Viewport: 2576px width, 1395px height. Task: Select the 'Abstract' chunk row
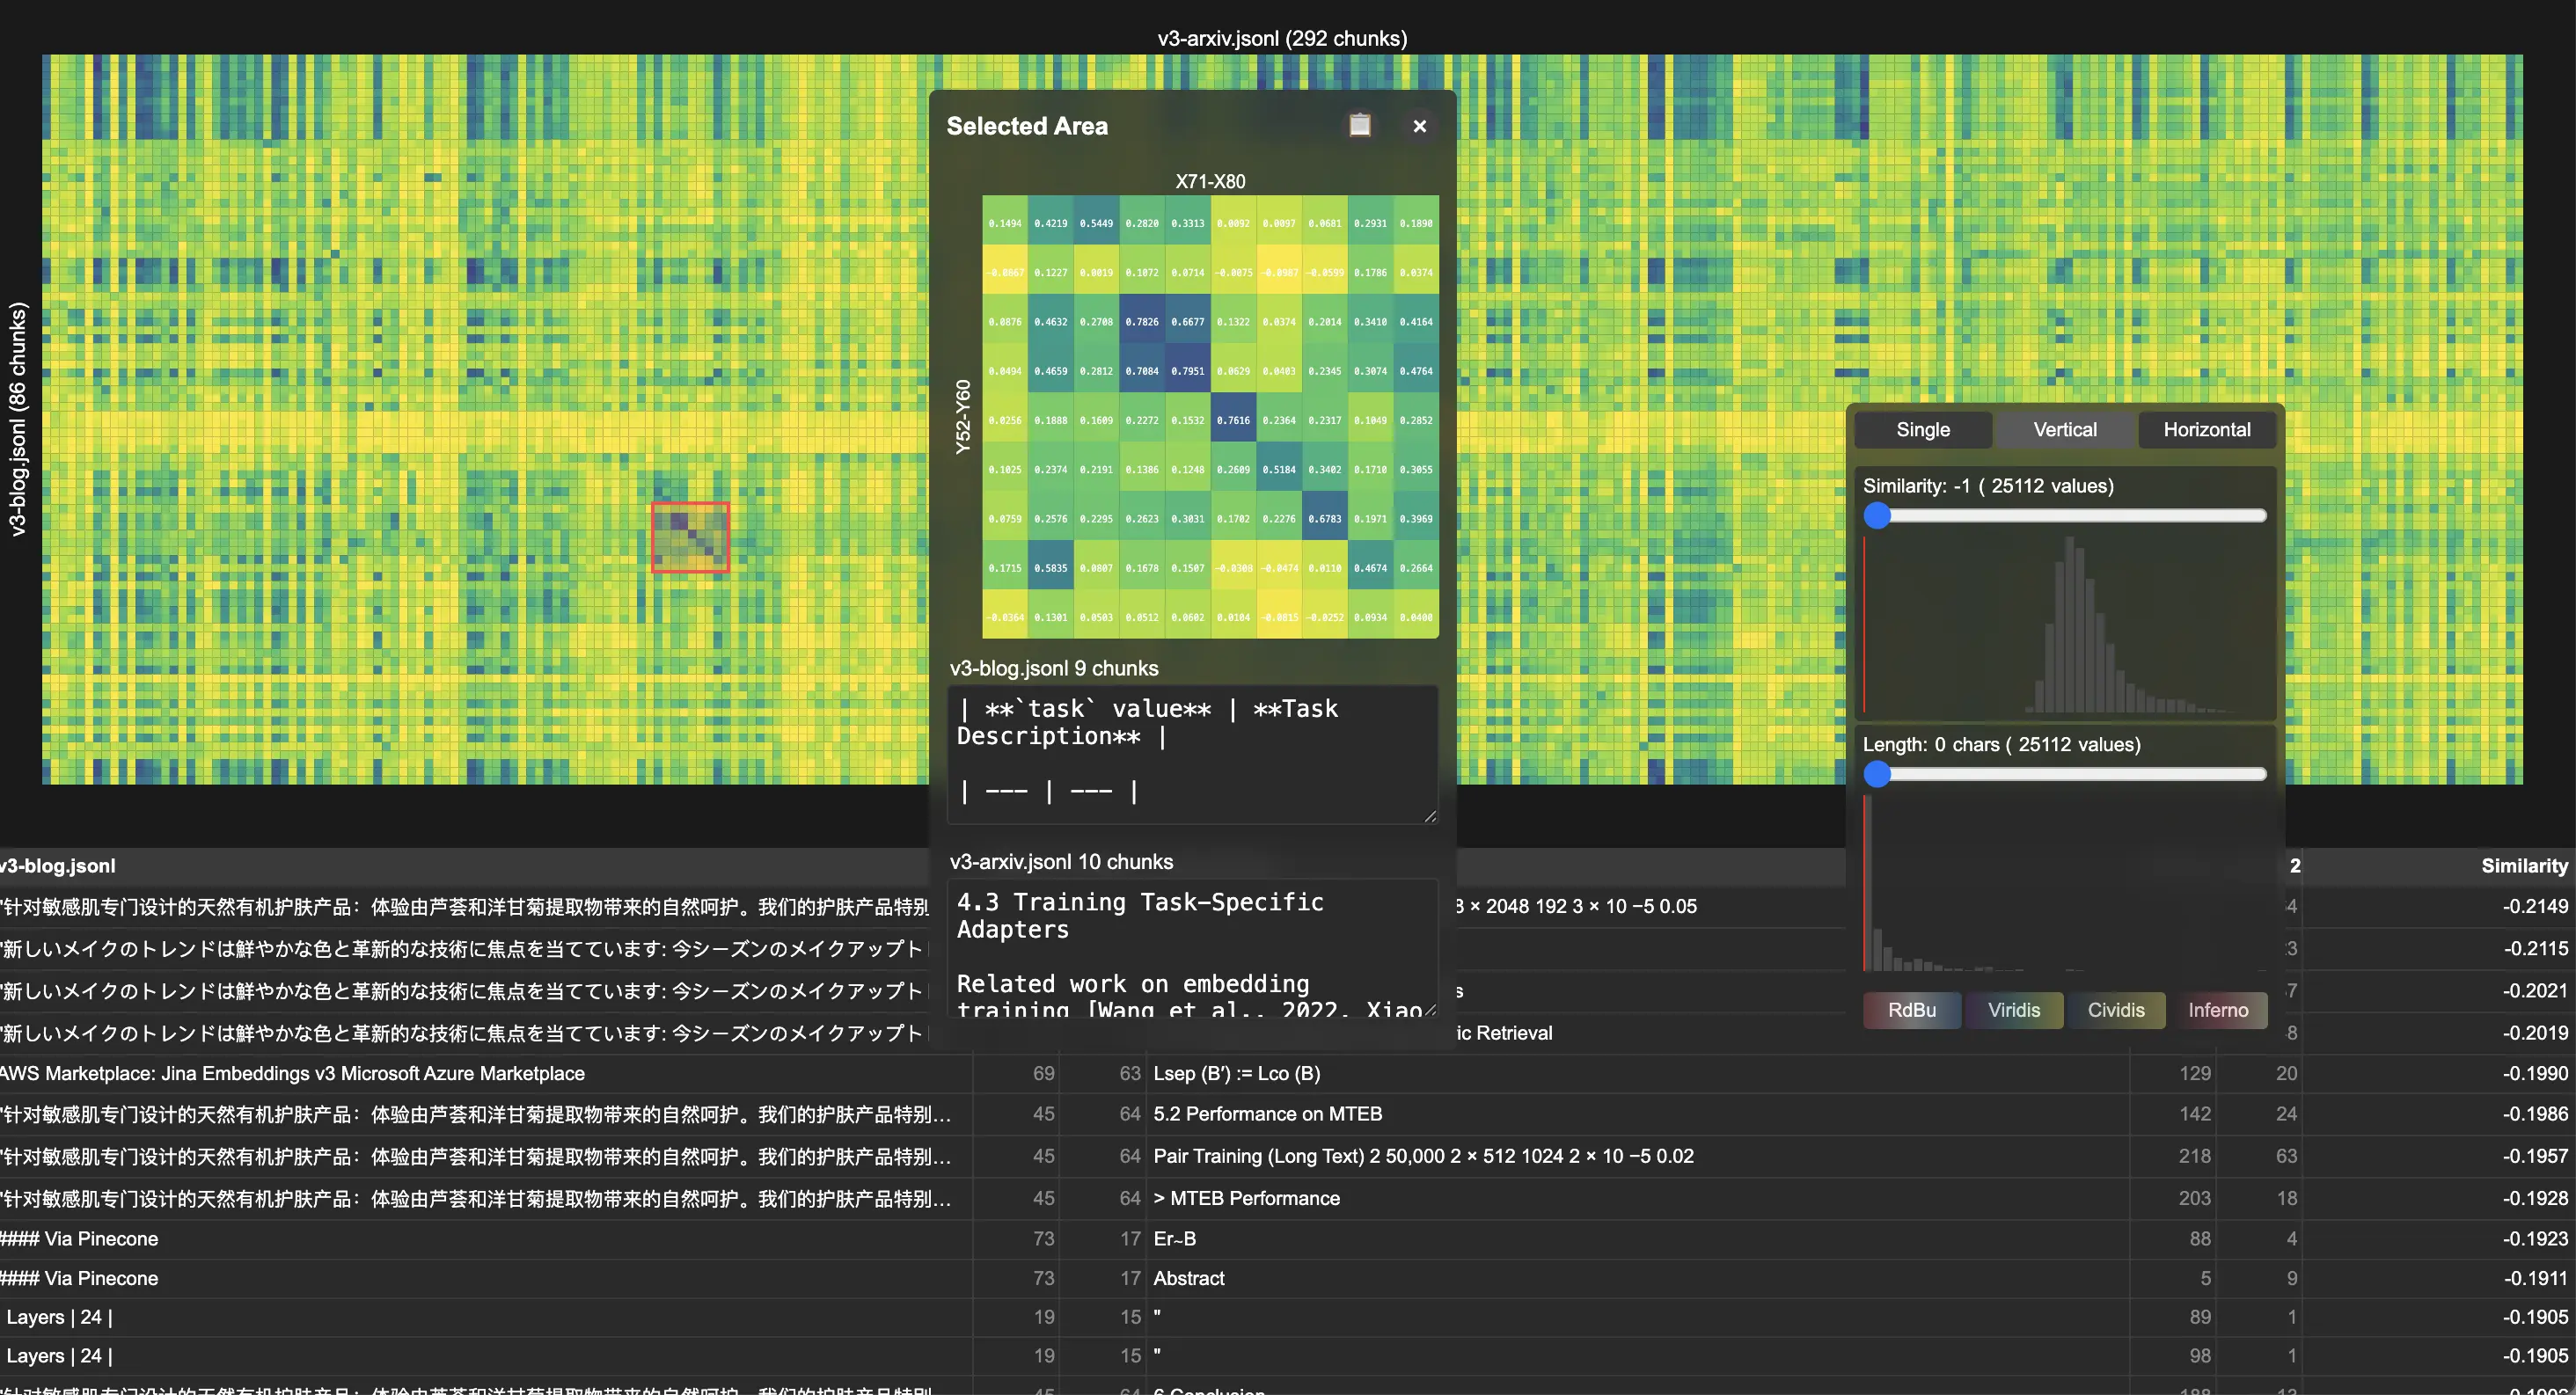(1189, 1277)
